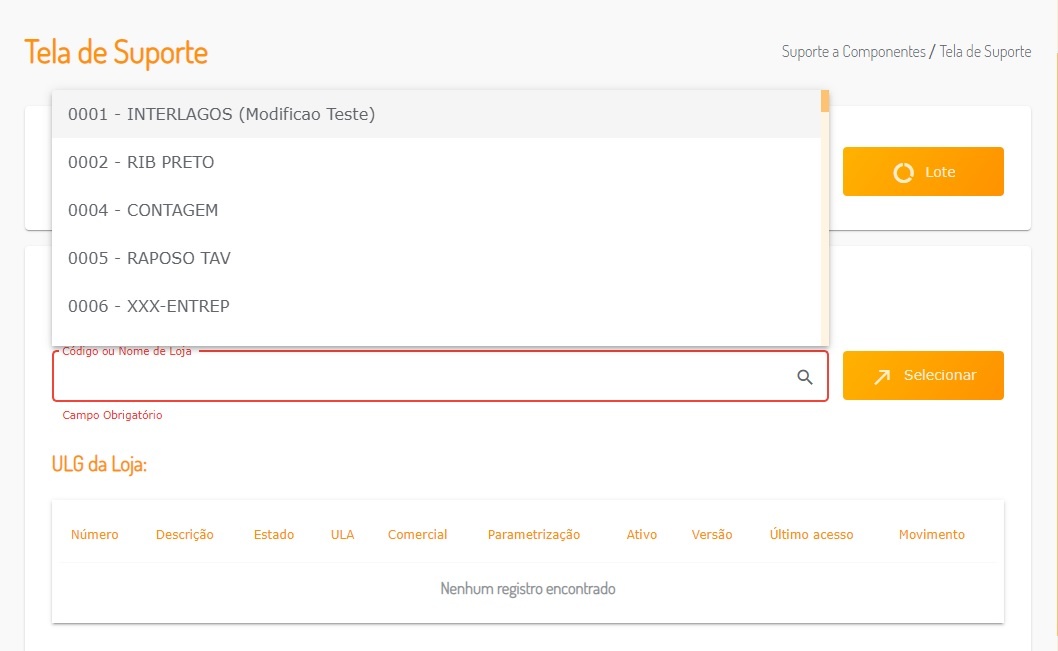Screen dimensions: 1058x651
Task: Sort by the Descrição column header
Action: tap(185, 535)
